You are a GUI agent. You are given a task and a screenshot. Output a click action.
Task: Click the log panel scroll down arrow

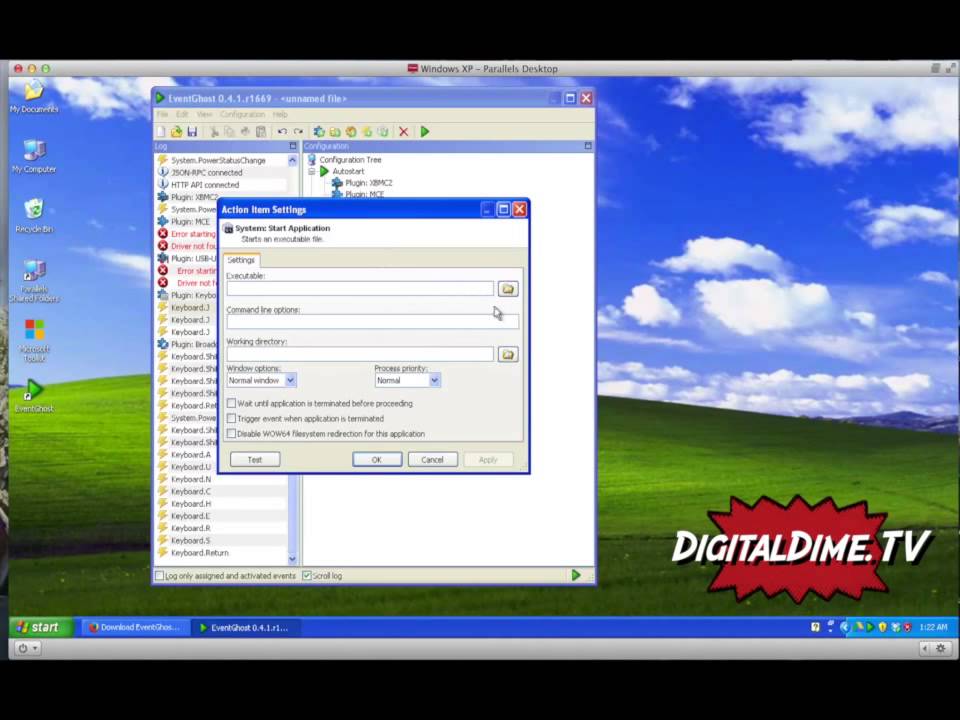292,558
